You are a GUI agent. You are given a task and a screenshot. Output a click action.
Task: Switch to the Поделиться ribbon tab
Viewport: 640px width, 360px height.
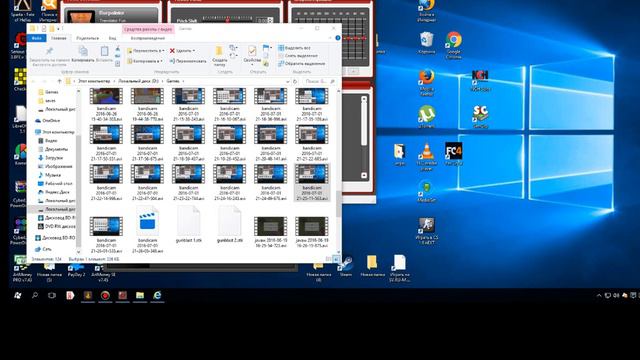click(87, 38)
